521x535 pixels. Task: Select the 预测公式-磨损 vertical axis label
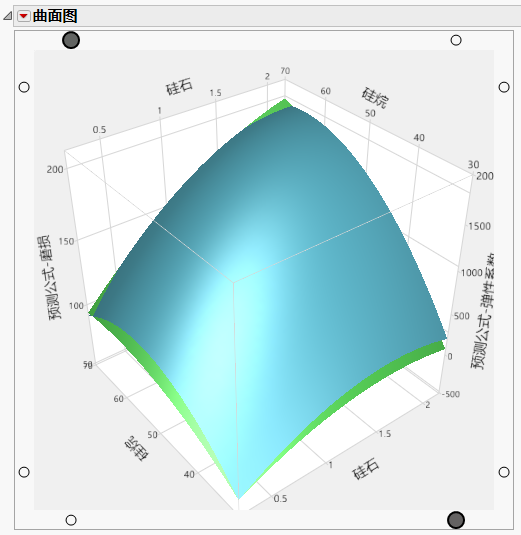pyautogui.click(x=50, y=277)
